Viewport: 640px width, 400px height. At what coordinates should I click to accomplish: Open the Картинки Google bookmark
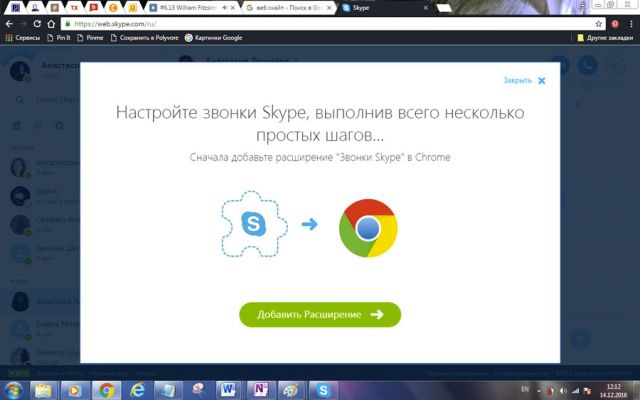point(213,38)
